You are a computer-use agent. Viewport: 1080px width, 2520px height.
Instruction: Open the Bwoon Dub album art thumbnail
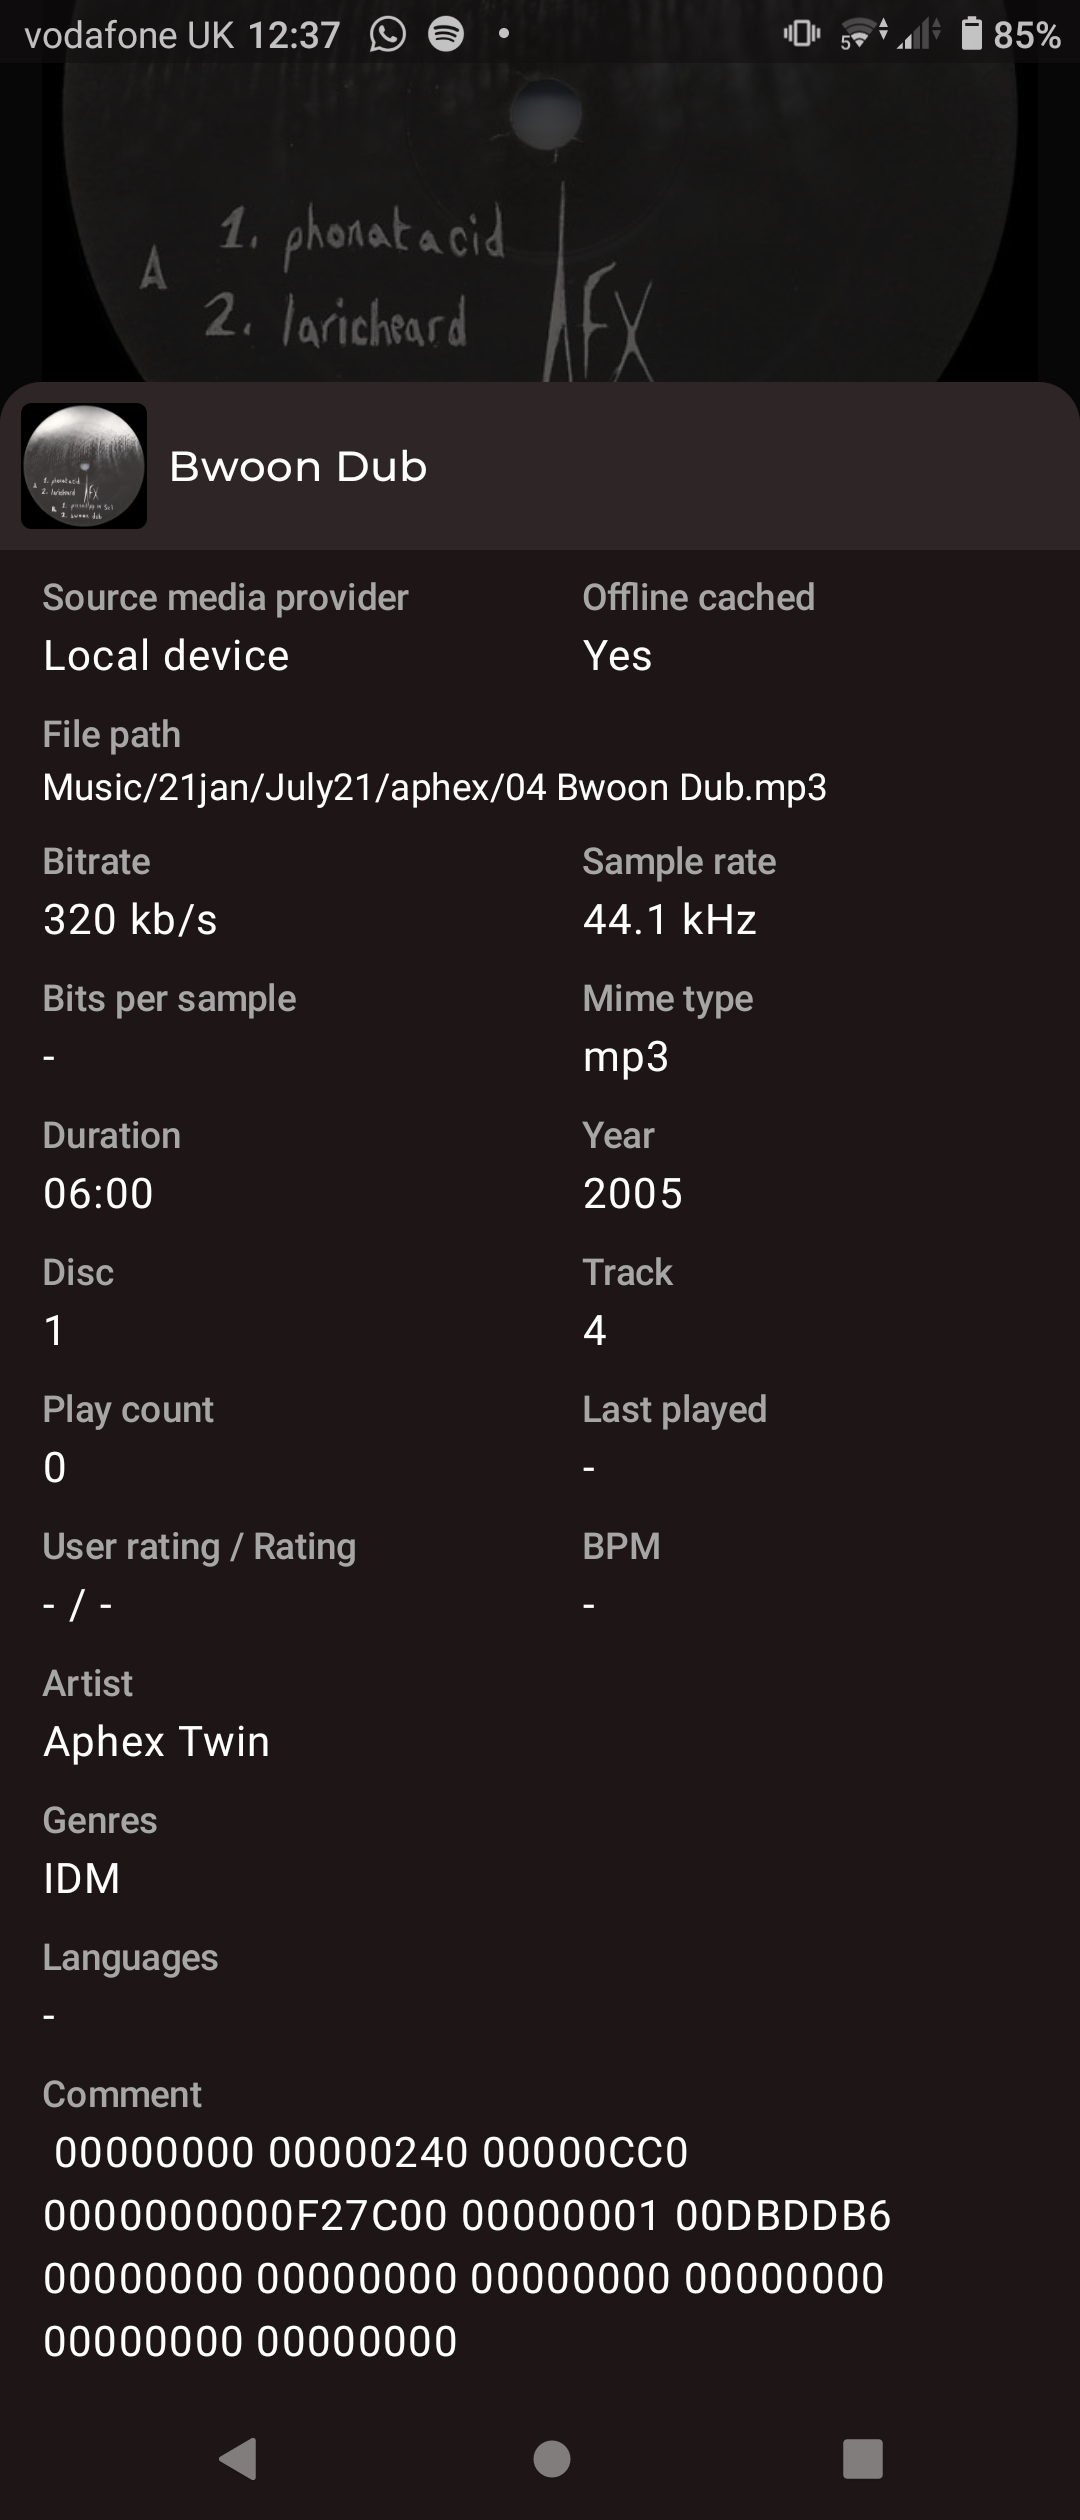point(84,466)
